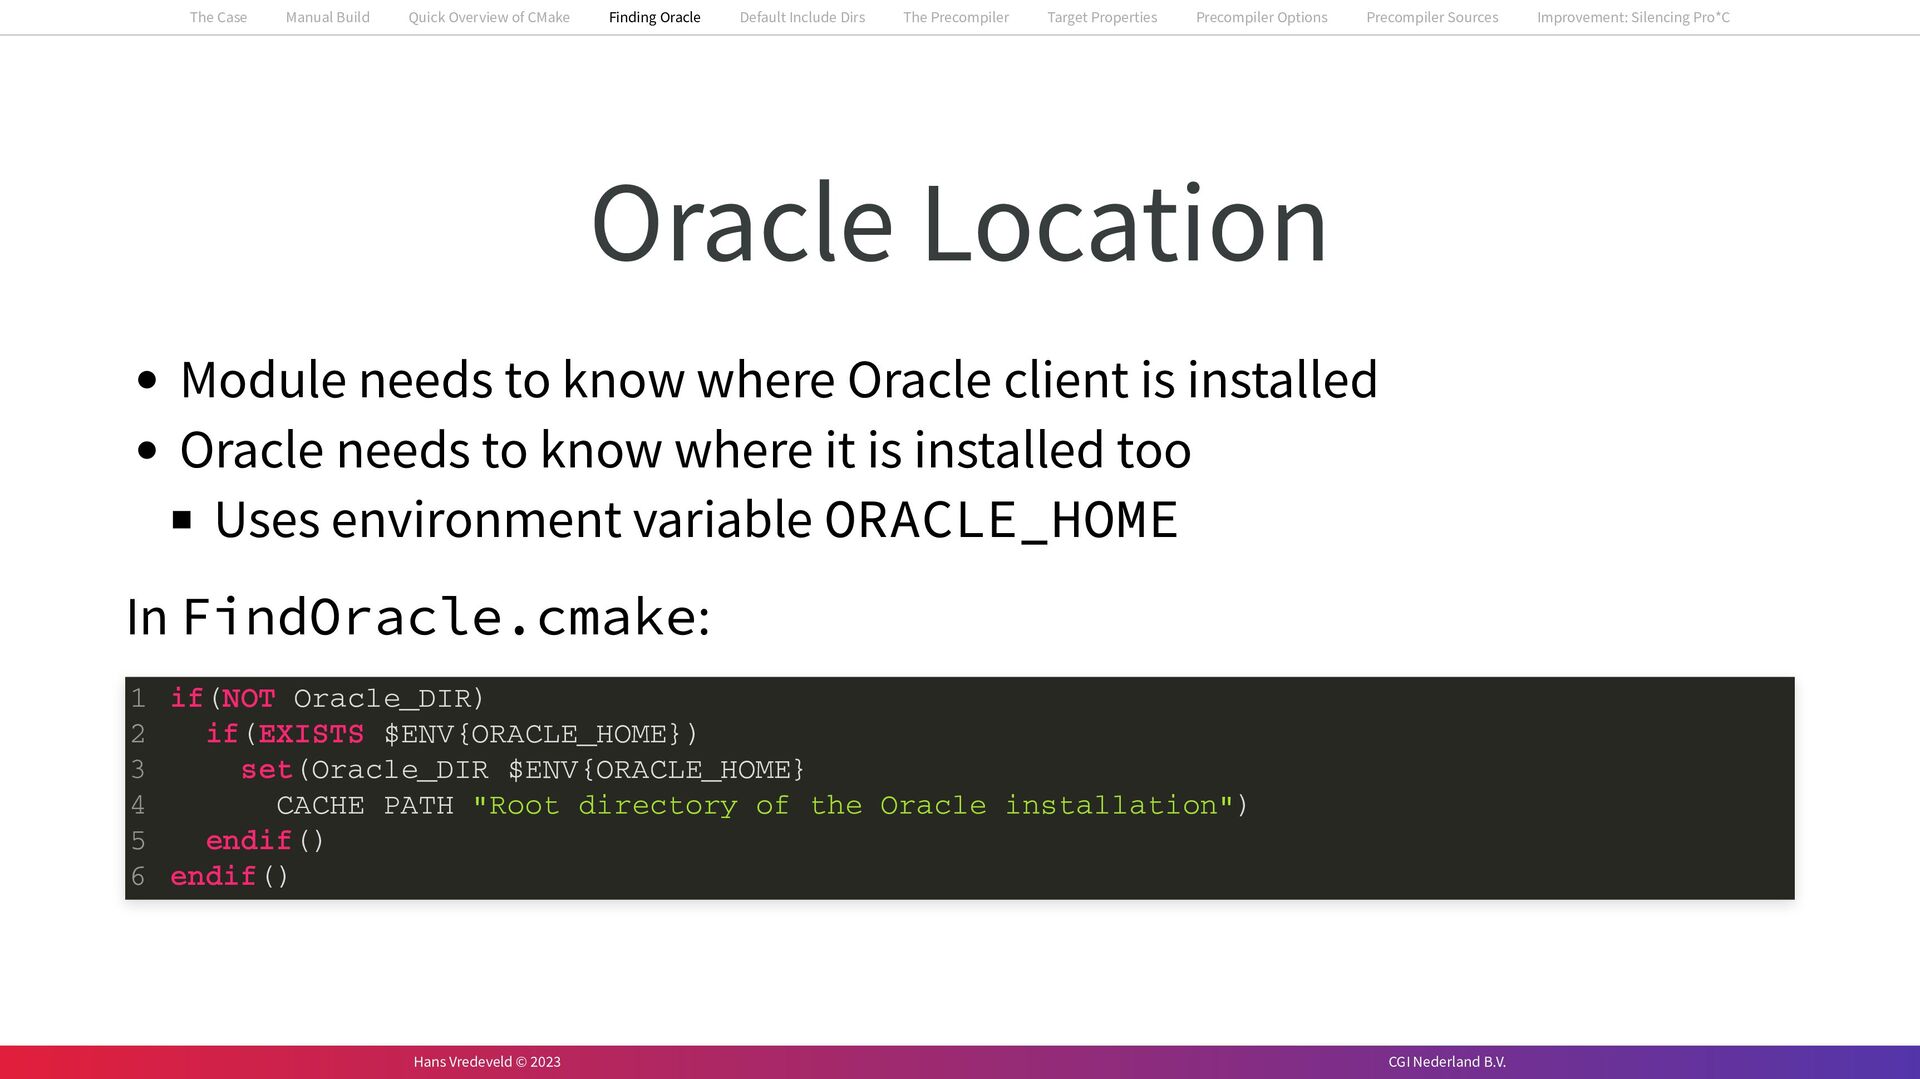This screenshot has height=1079, width=1920.
Task: Select the Finding Oracle section
Action: tap(654, 17)
